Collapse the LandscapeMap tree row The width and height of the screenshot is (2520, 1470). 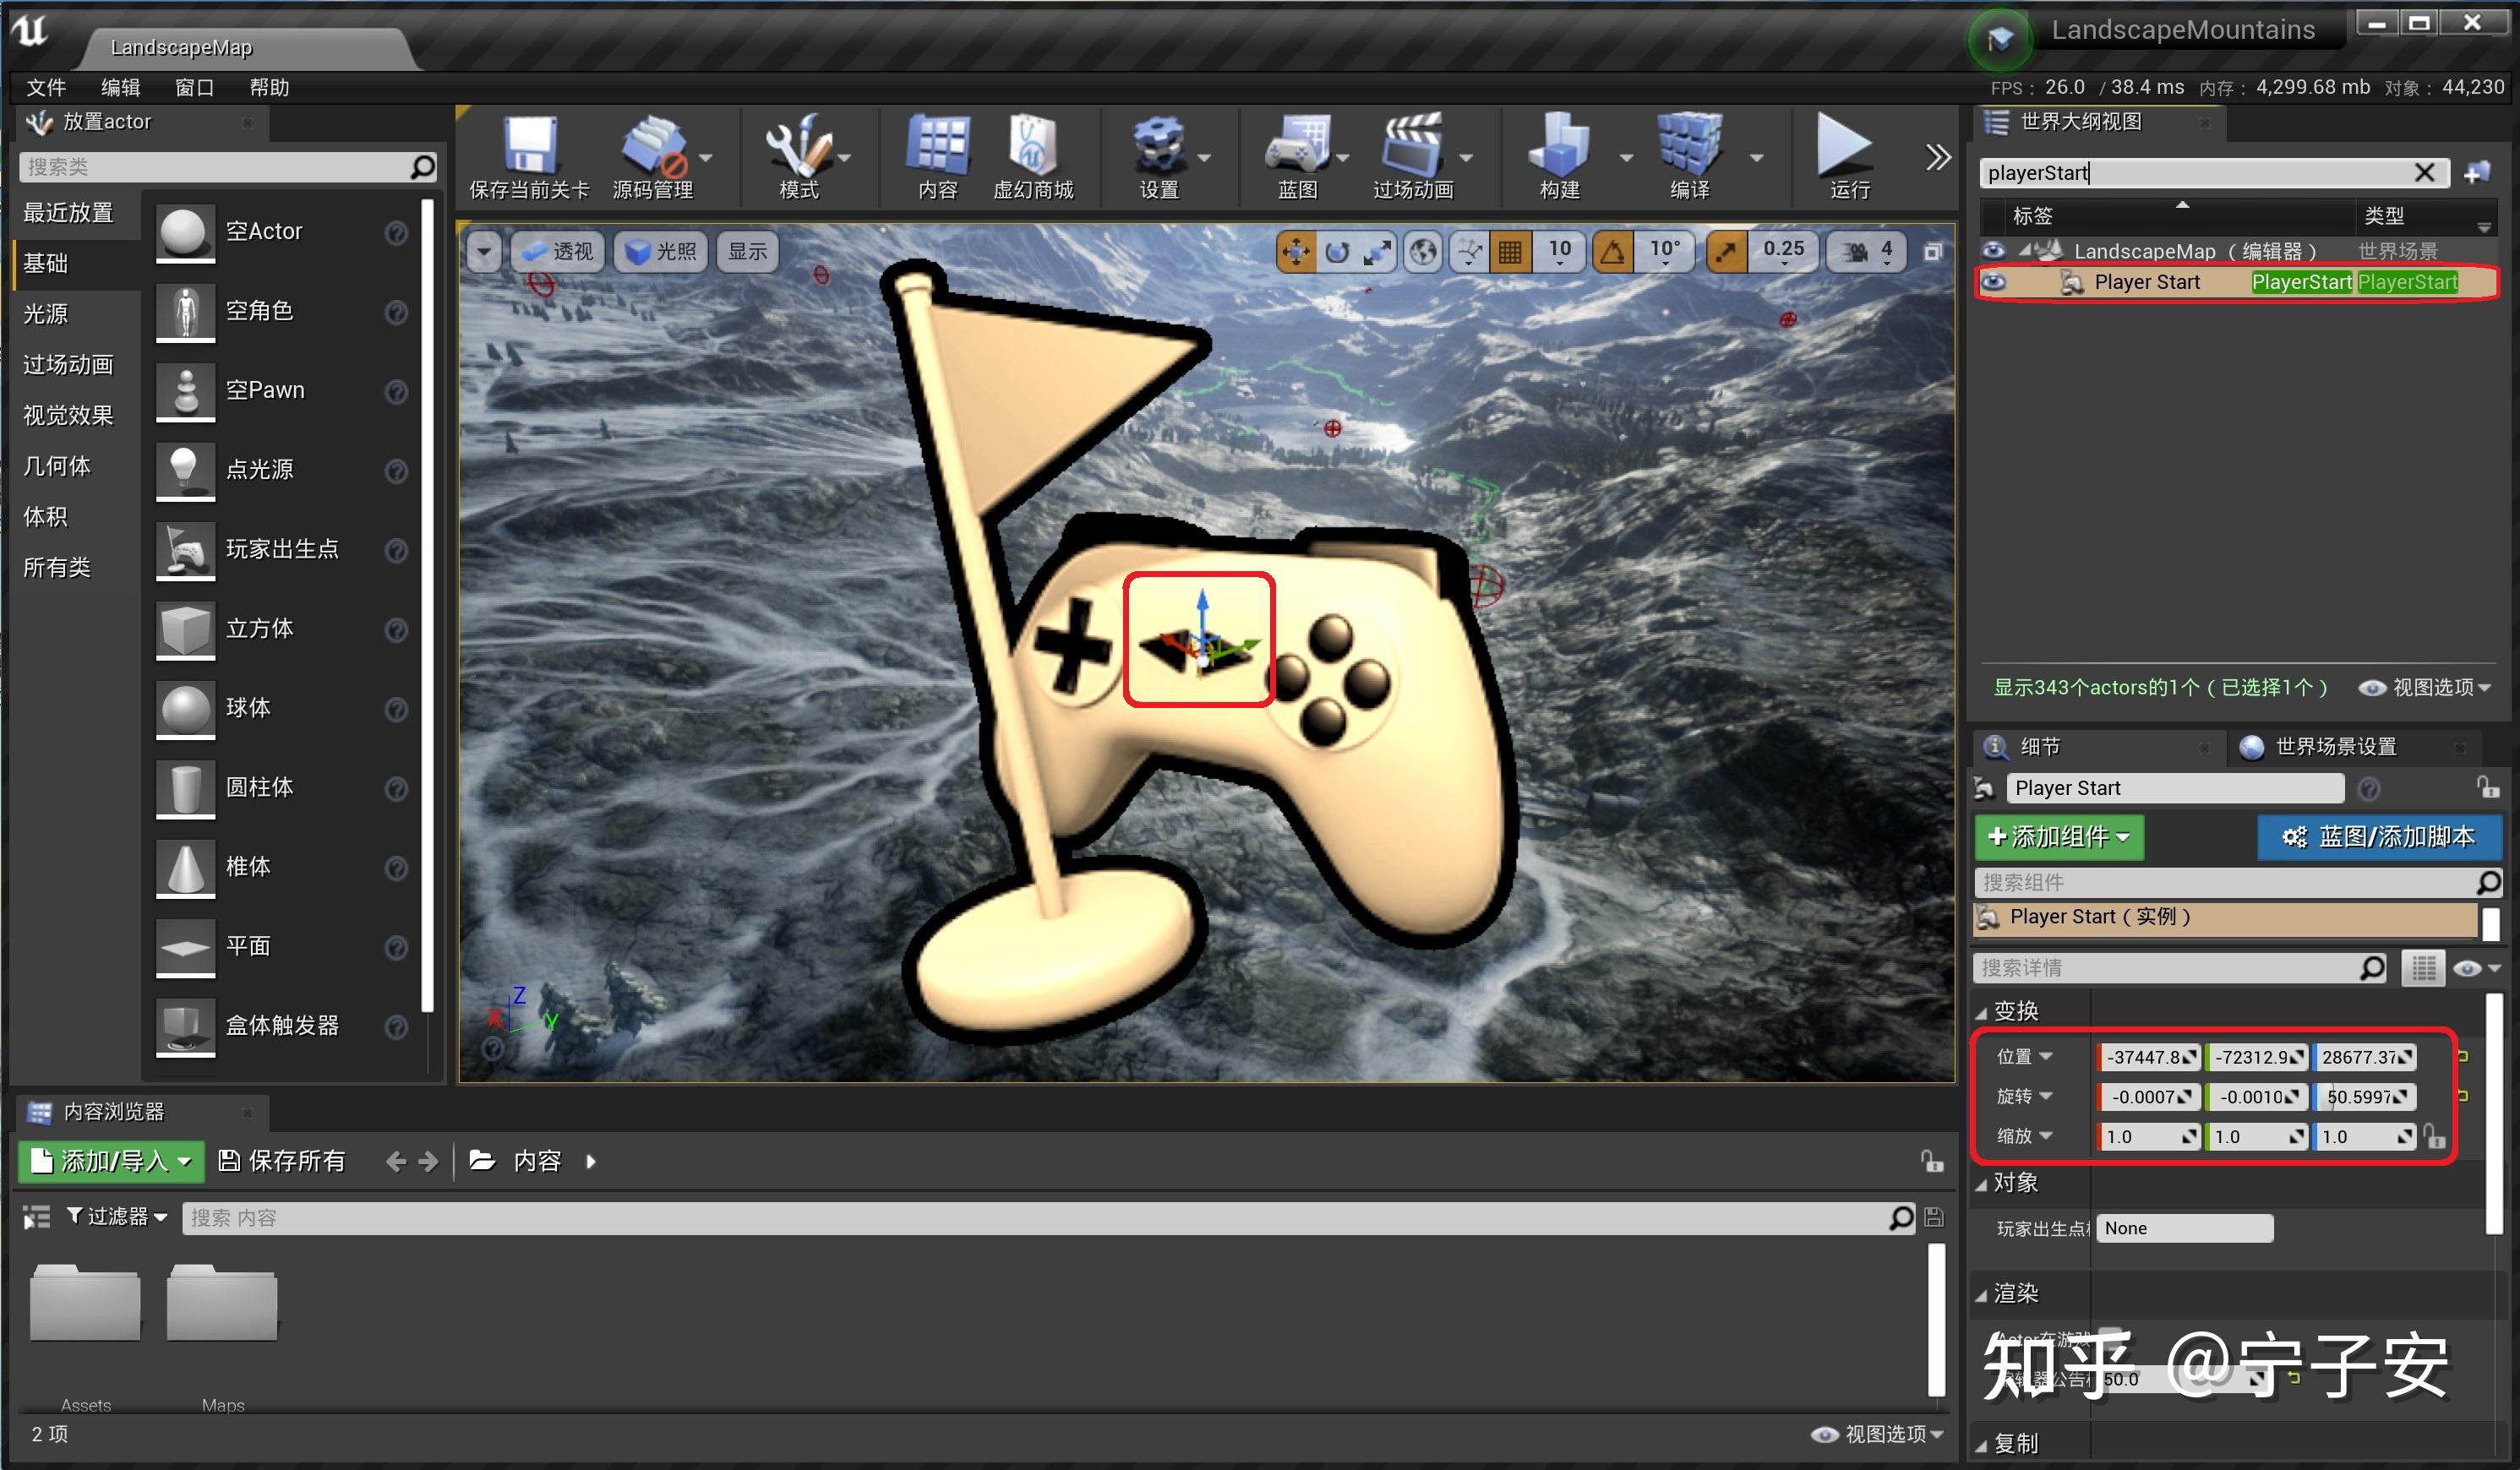2023,250
